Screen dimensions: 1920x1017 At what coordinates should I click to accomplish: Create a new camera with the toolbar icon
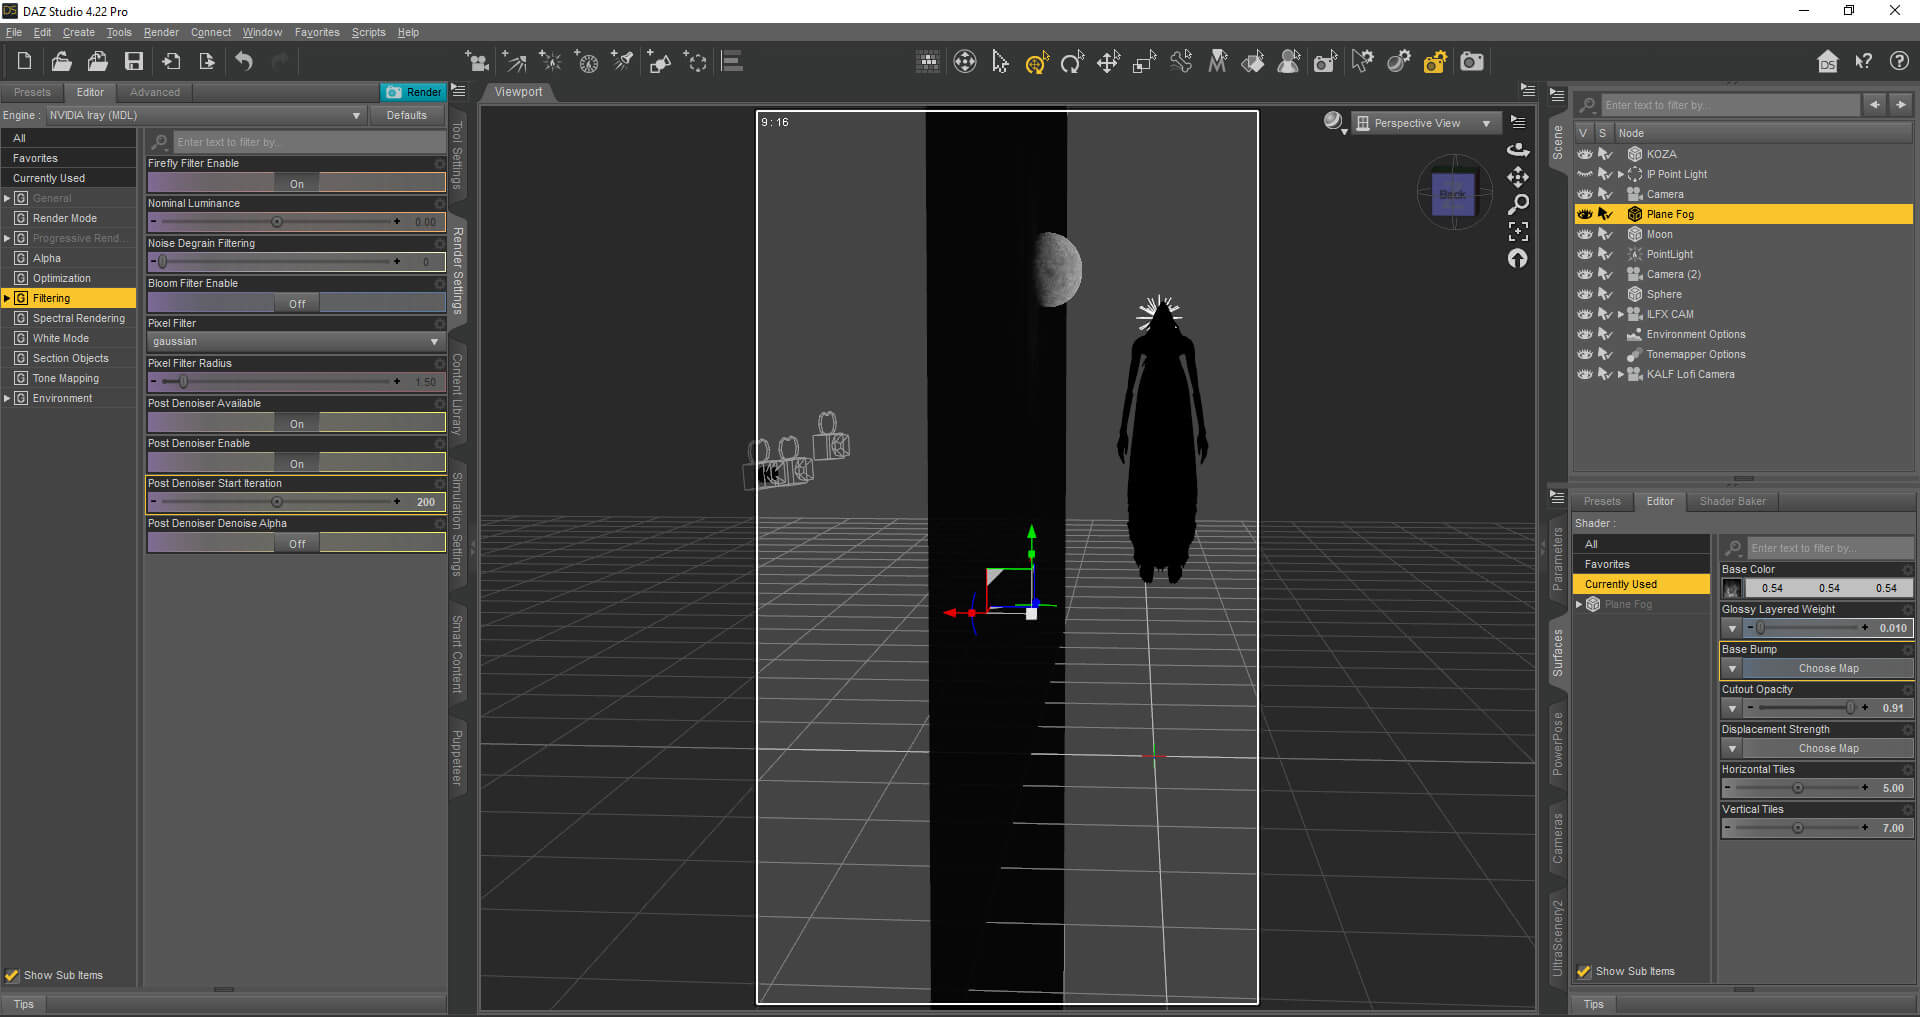[x=478, y=62]
